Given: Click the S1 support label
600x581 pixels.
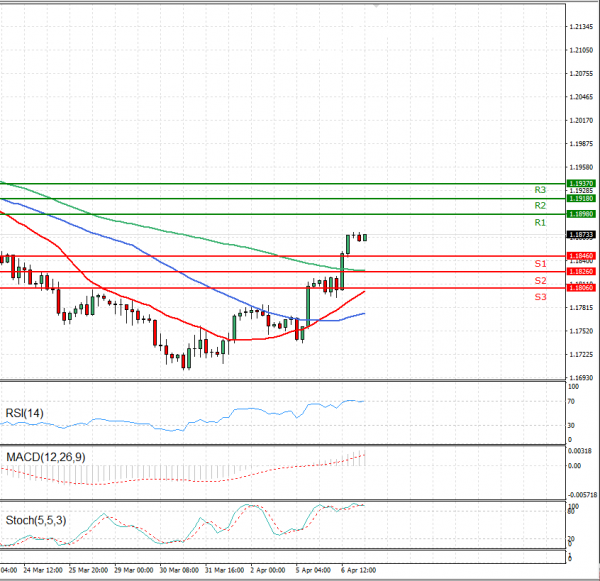Looking at the screenshot, I should coord(540,264).
